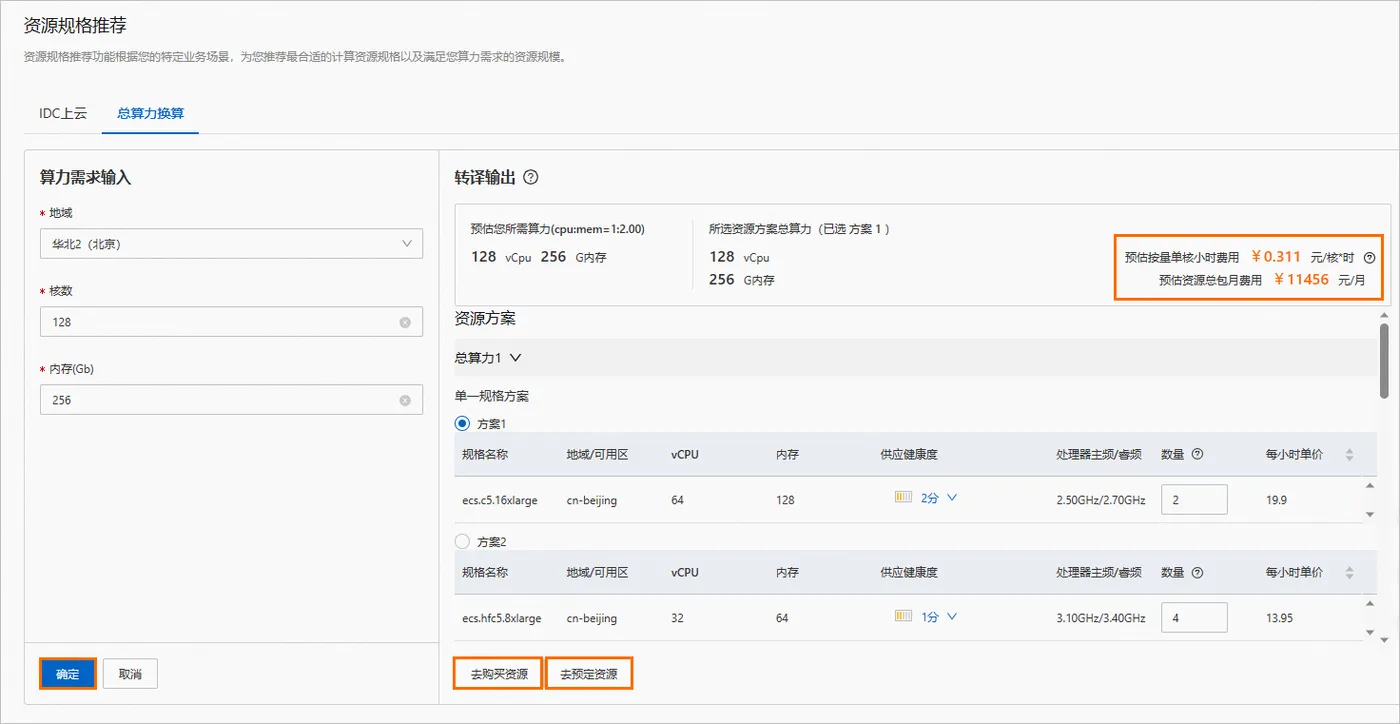The image size is (1400, 724).
Task: Click the 去购买资源 button
Action: [499, 674]
